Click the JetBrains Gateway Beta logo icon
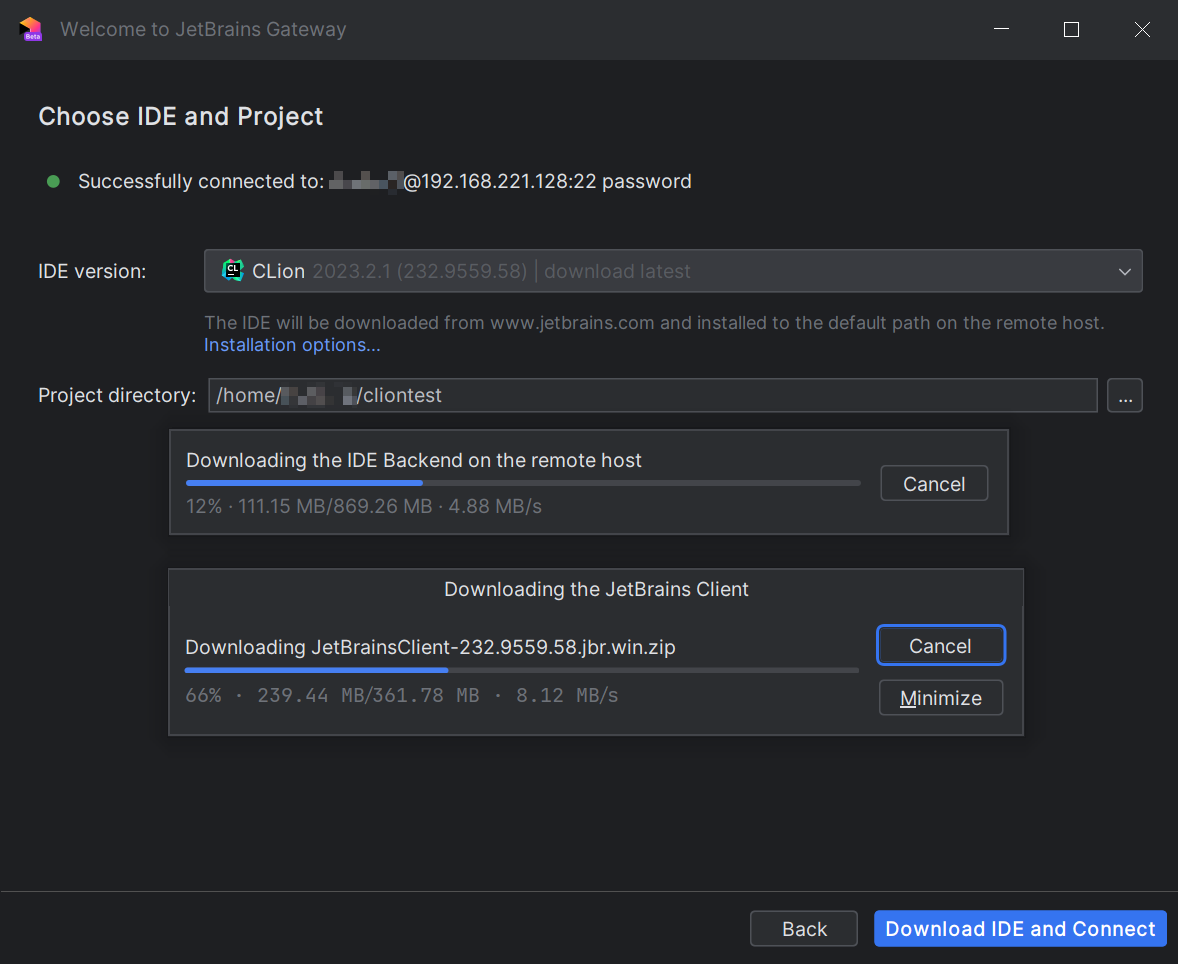The image size is (1178, 964). 30,29
